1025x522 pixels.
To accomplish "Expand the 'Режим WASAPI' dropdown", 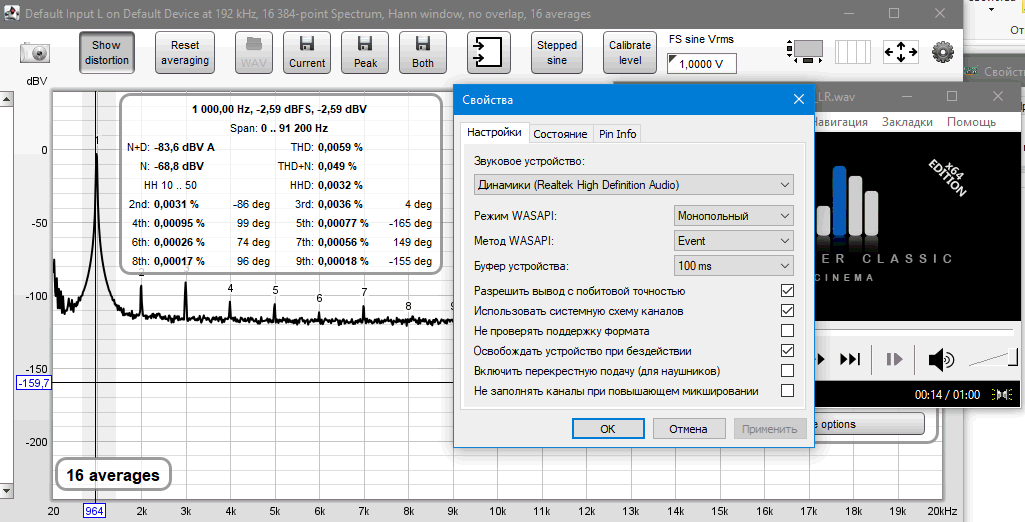I will (x=734, y=216).
